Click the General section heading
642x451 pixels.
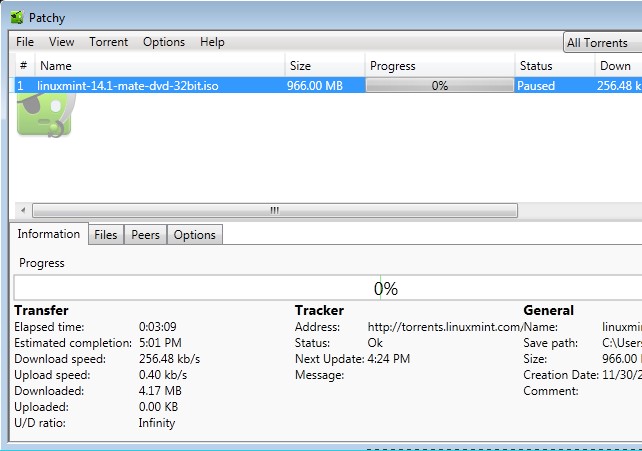pos(548,310)
